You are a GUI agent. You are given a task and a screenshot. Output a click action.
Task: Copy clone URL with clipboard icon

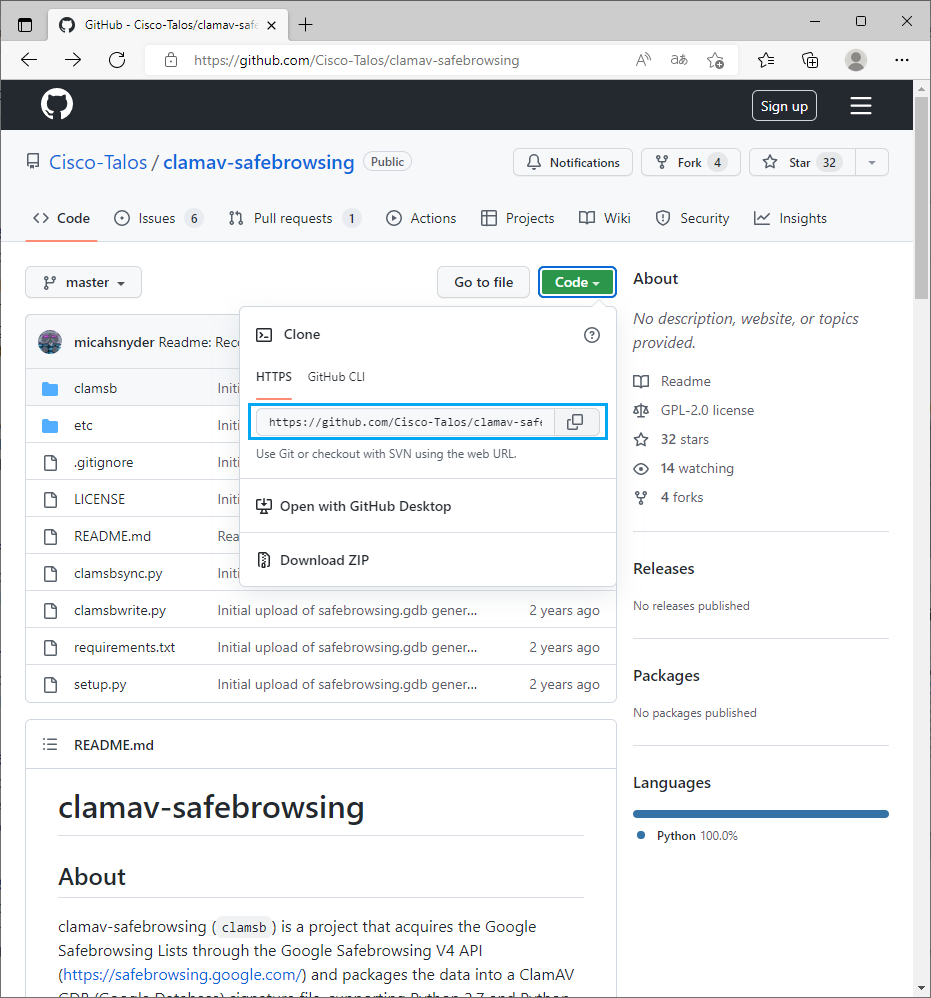(575, 422)
